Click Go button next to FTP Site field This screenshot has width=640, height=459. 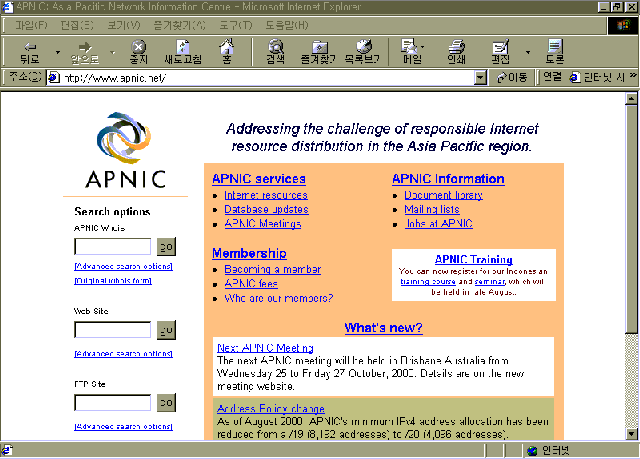[167, 403]
